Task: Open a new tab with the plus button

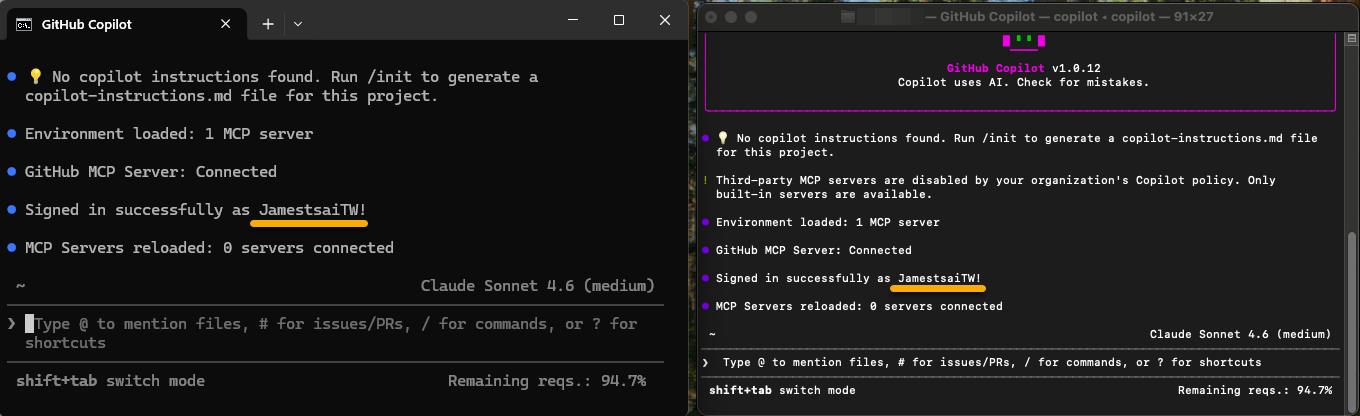Action: pos(268,24)
